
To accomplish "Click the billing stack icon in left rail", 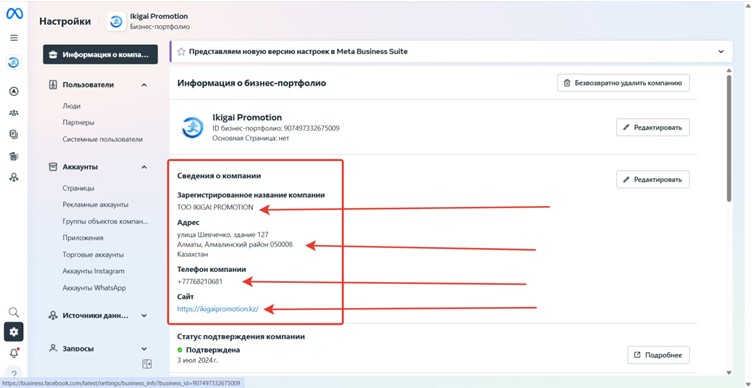I will click(x=14, y=156).
